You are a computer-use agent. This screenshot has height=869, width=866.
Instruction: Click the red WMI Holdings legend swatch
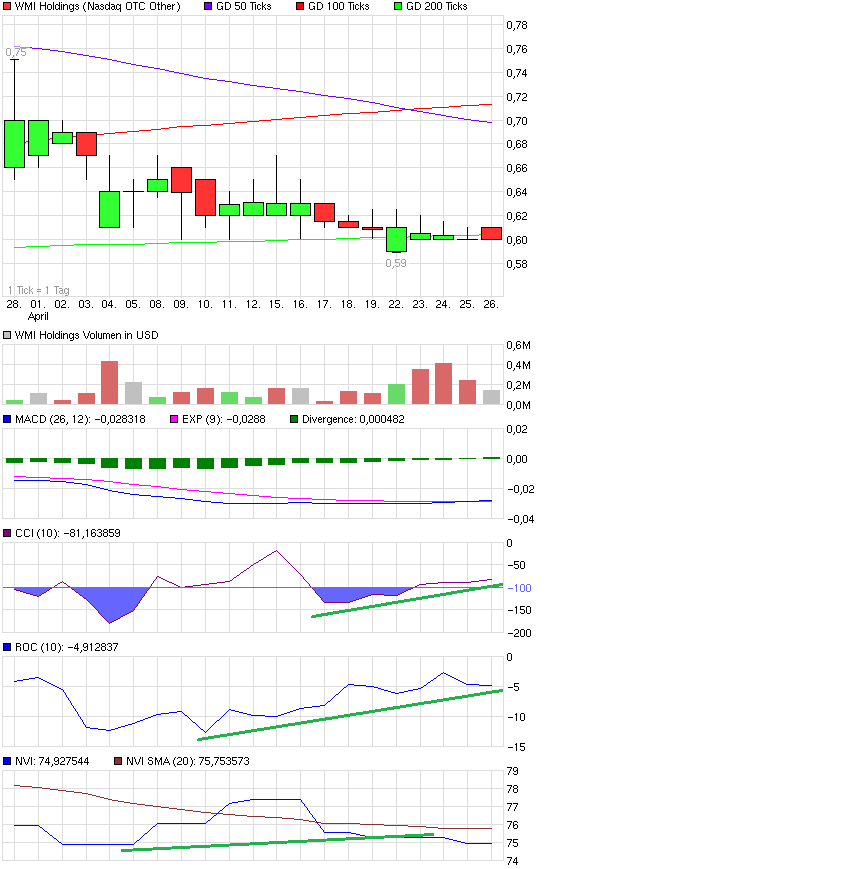(7, 7)
